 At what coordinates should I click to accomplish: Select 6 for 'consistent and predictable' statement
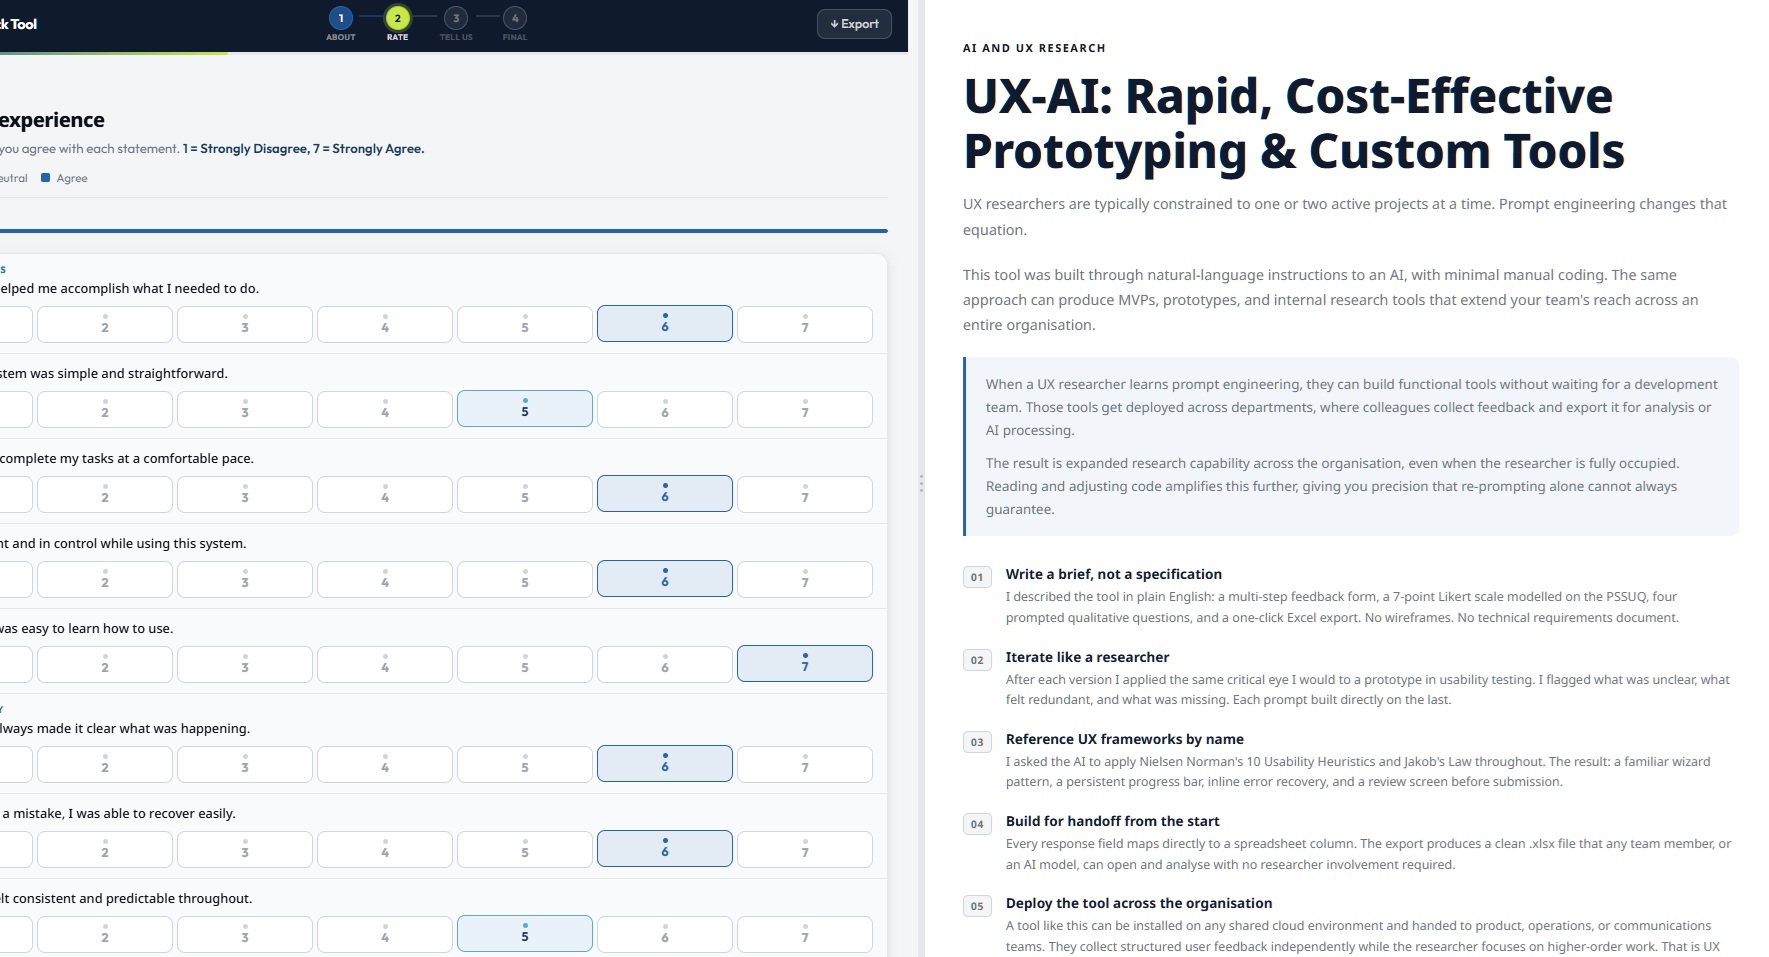pyautogui.click(x=664, y=934)
